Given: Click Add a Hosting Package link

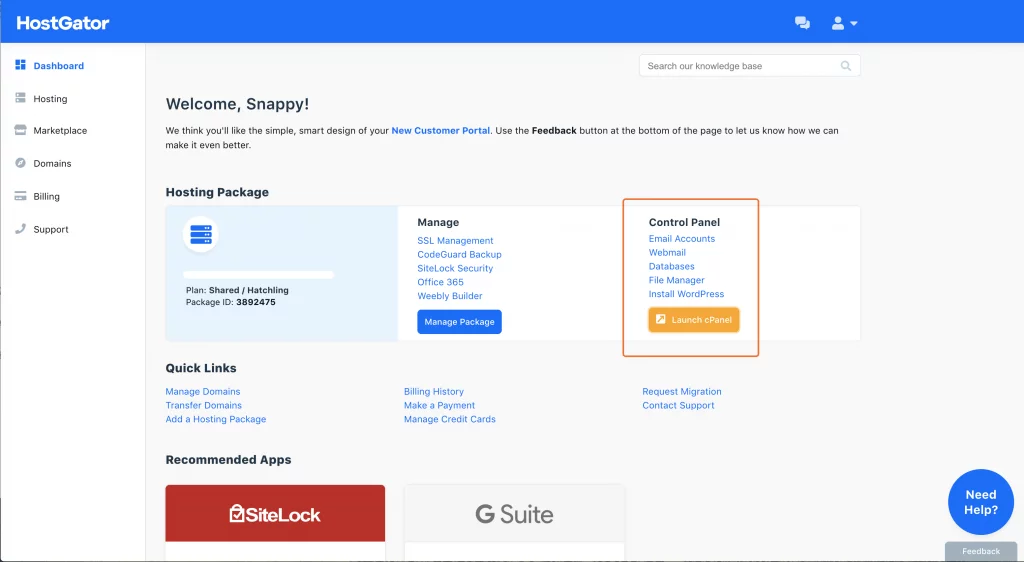Looking at the screenshot, I should (x=216, y=419).
